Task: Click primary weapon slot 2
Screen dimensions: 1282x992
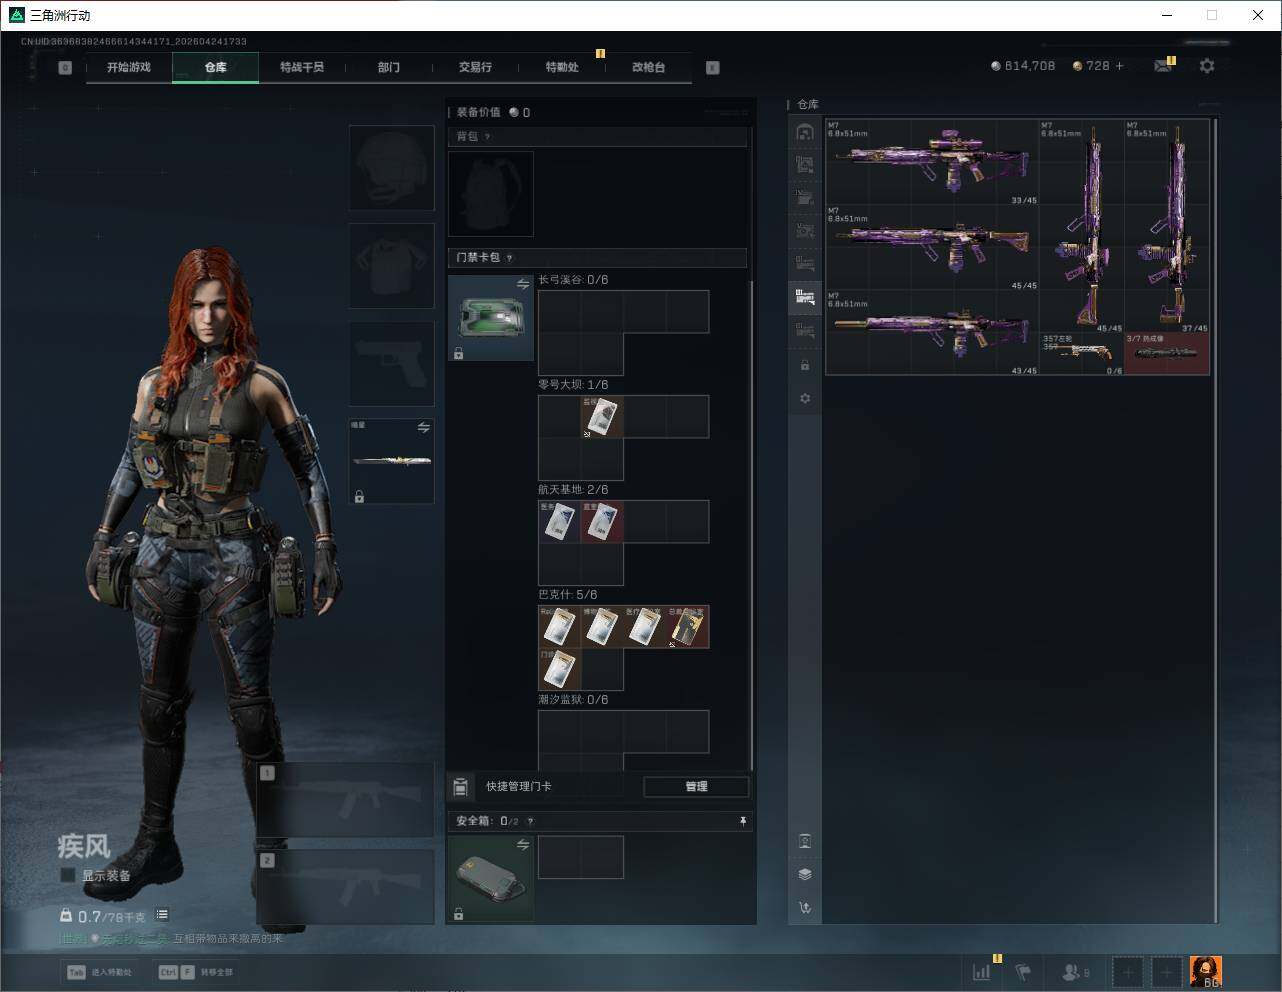Action: [345, 887]
